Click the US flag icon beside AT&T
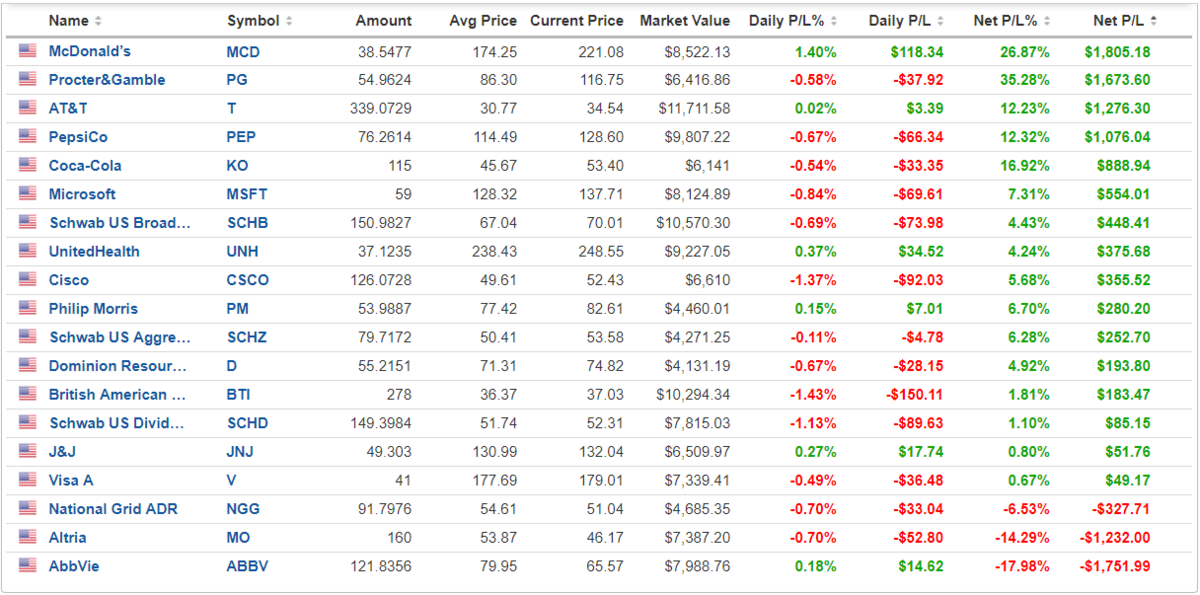1200x595 pixels. (27, 108)
